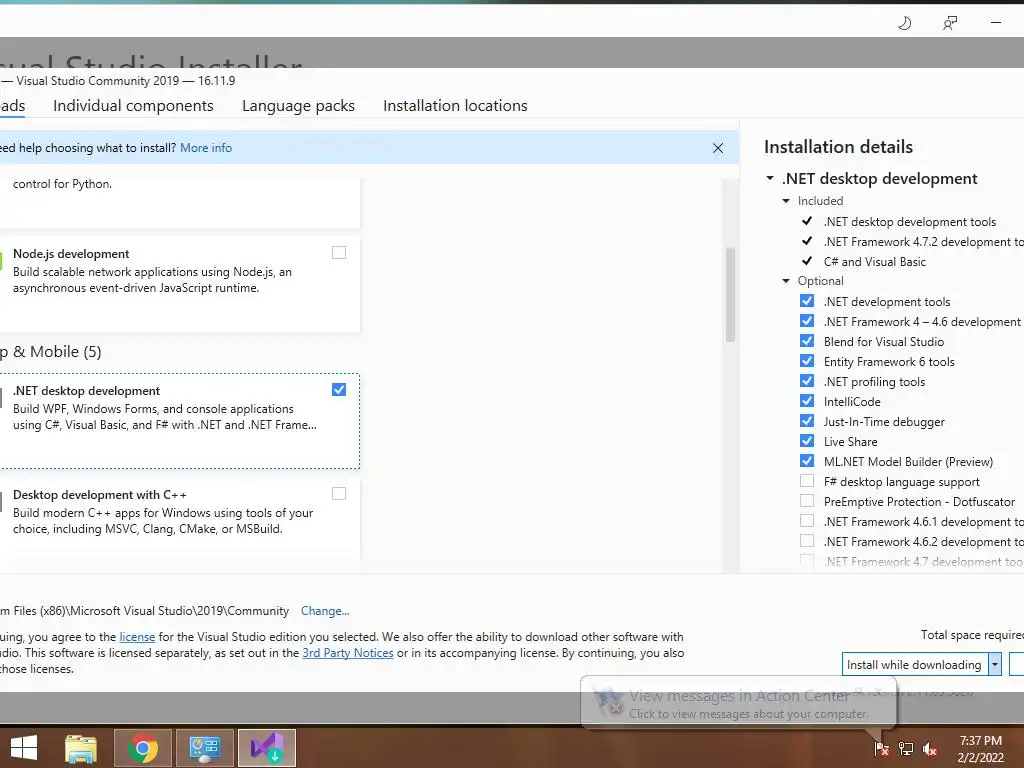Viewport: 1024px width, 768px height.
Task: Collapse the Included section
Action: 786,201
